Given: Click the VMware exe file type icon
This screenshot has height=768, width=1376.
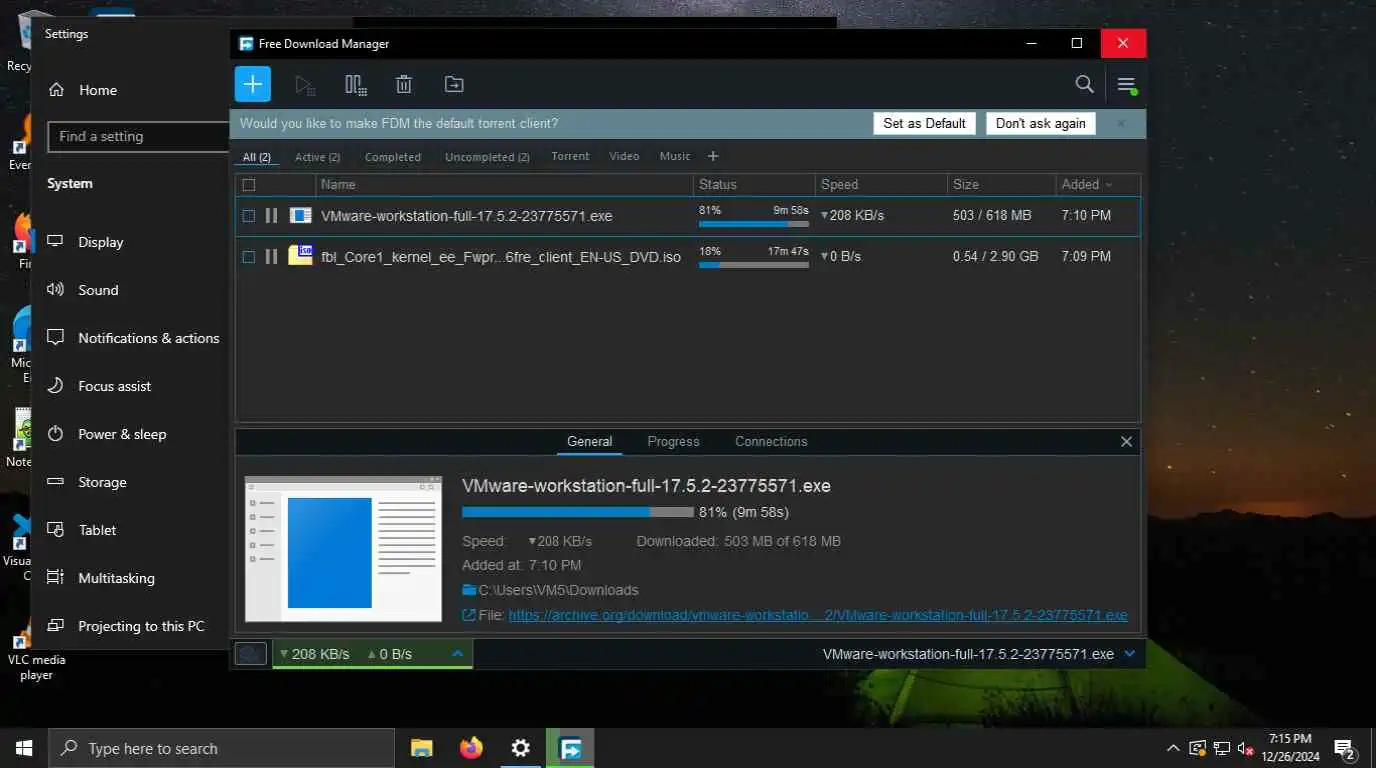Looking at the screenshot, I should coord(300,215).
